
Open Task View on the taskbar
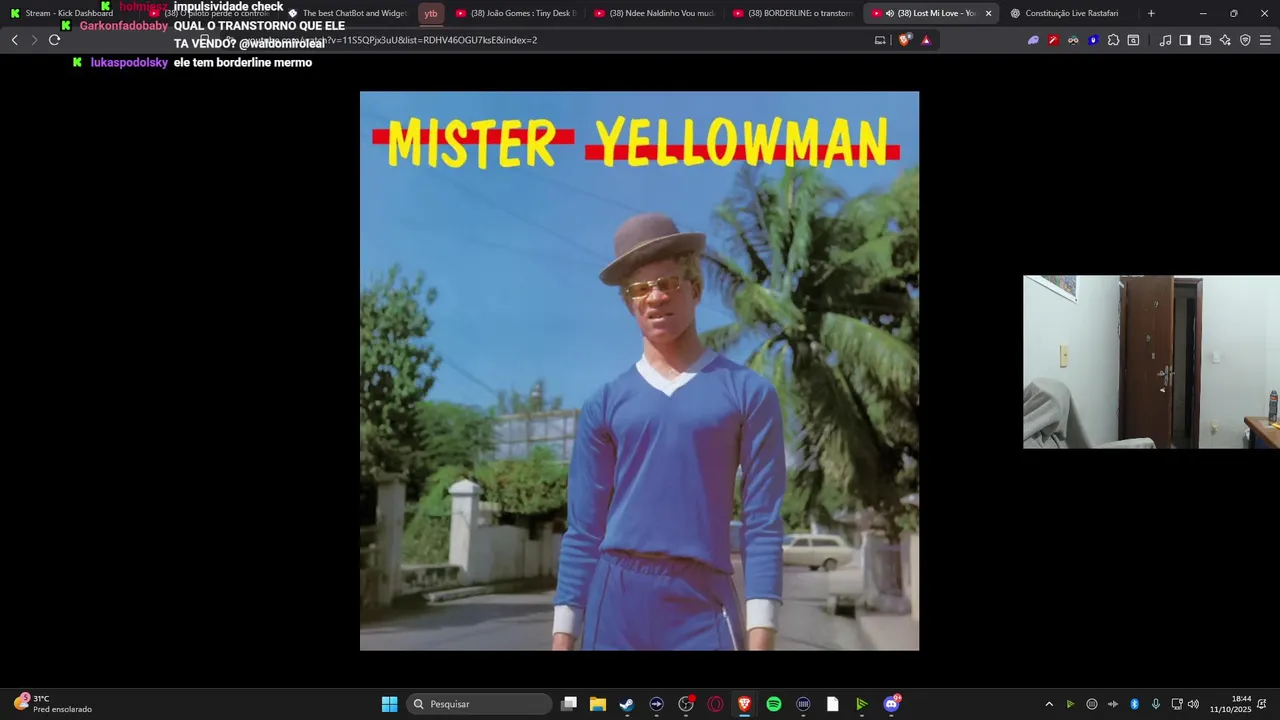569,704
